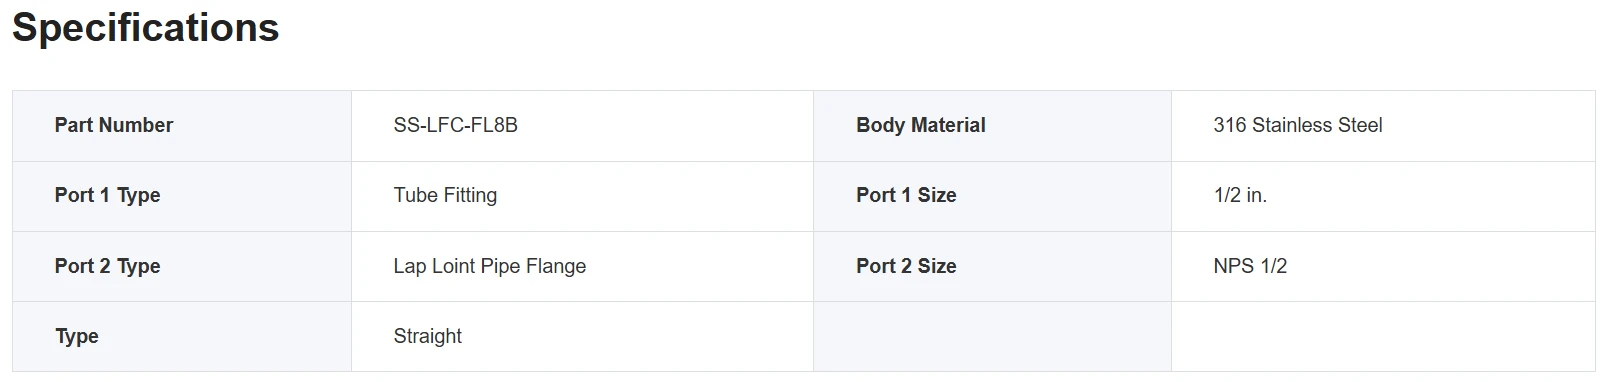Select the Port 1 Size label
1608x382 pixels.
pyautogui.click(x=906, y=195)
